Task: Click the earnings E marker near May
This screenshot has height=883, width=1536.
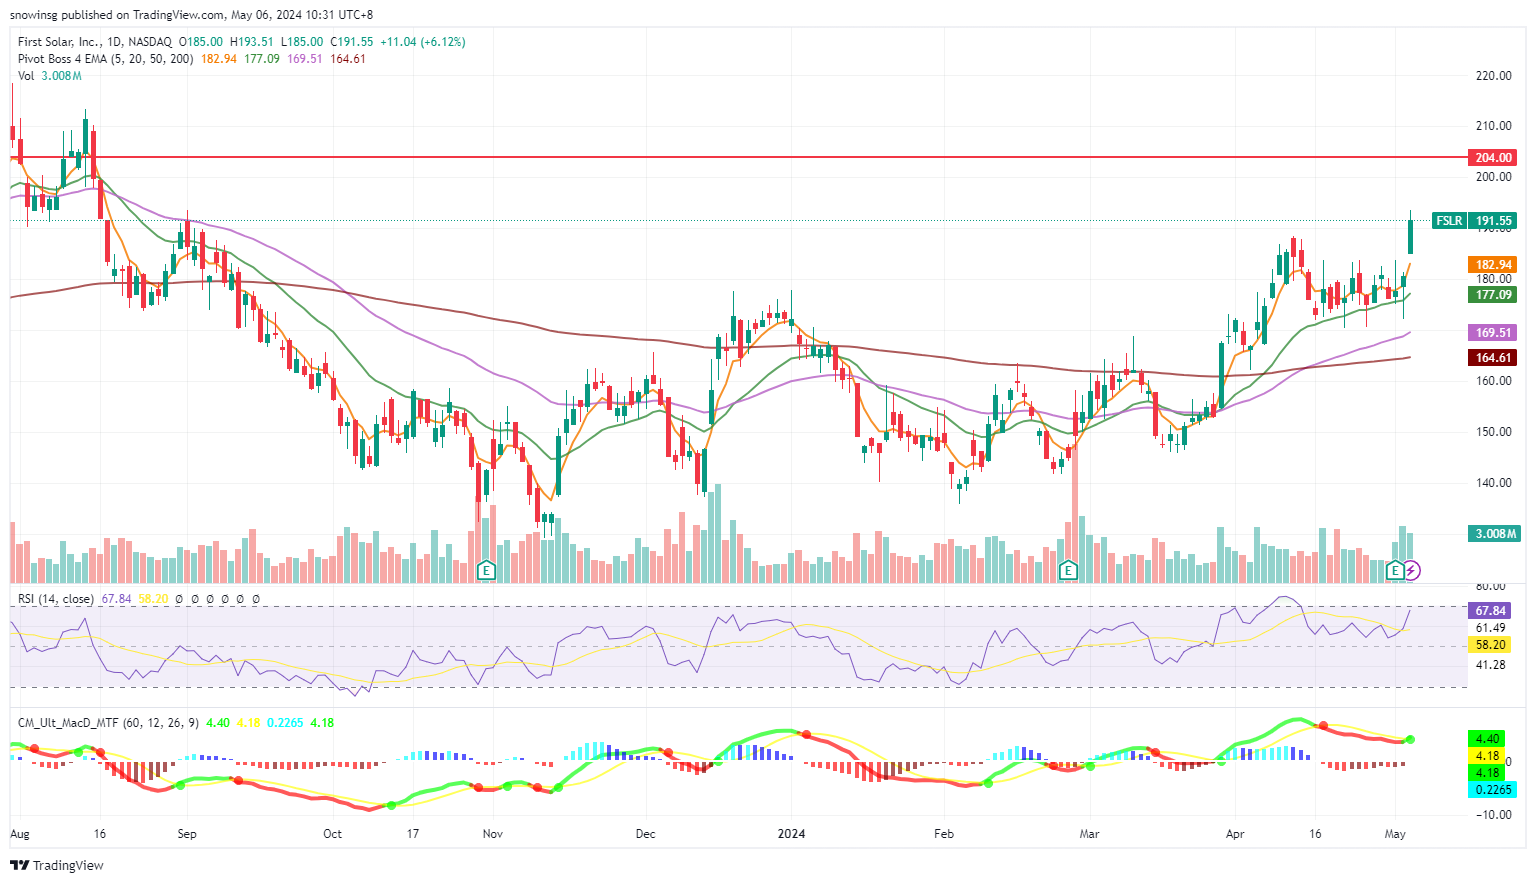Action: click(1394, 571)
